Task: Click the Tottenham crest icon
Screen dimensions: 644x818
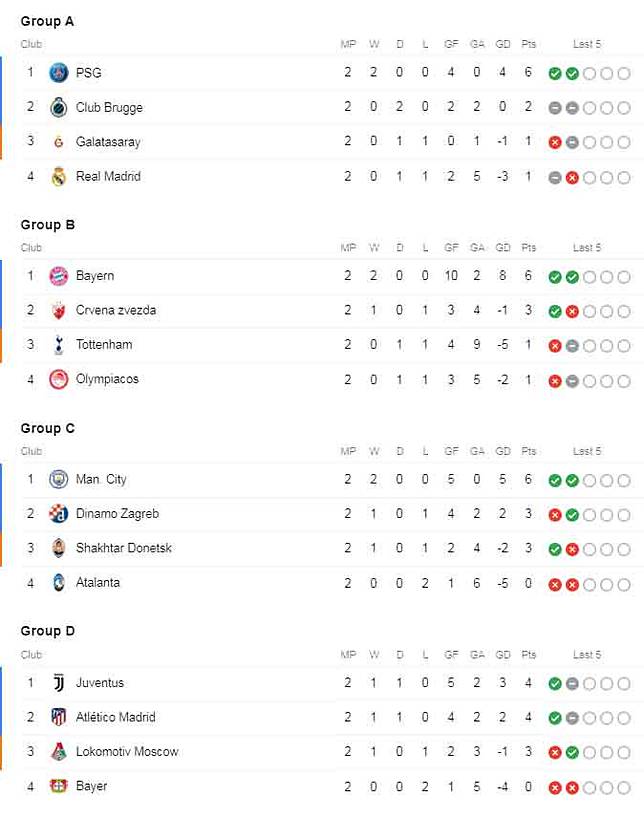Action: [x=58, y=345]
